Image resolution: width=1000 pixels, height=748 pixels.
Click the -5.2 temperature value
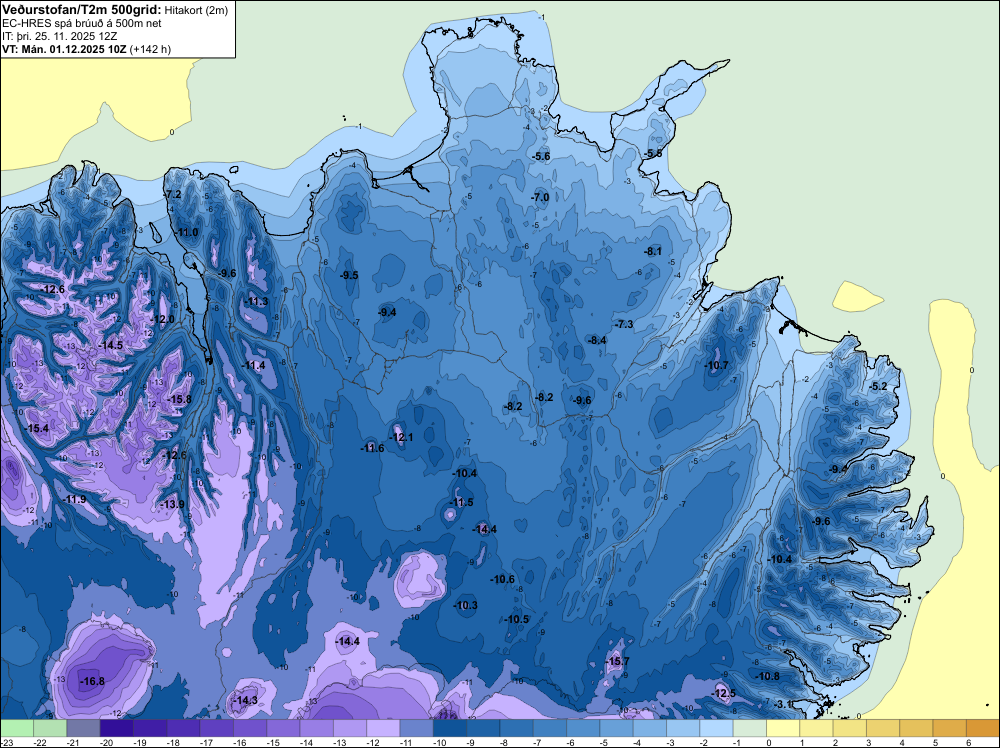879,386
